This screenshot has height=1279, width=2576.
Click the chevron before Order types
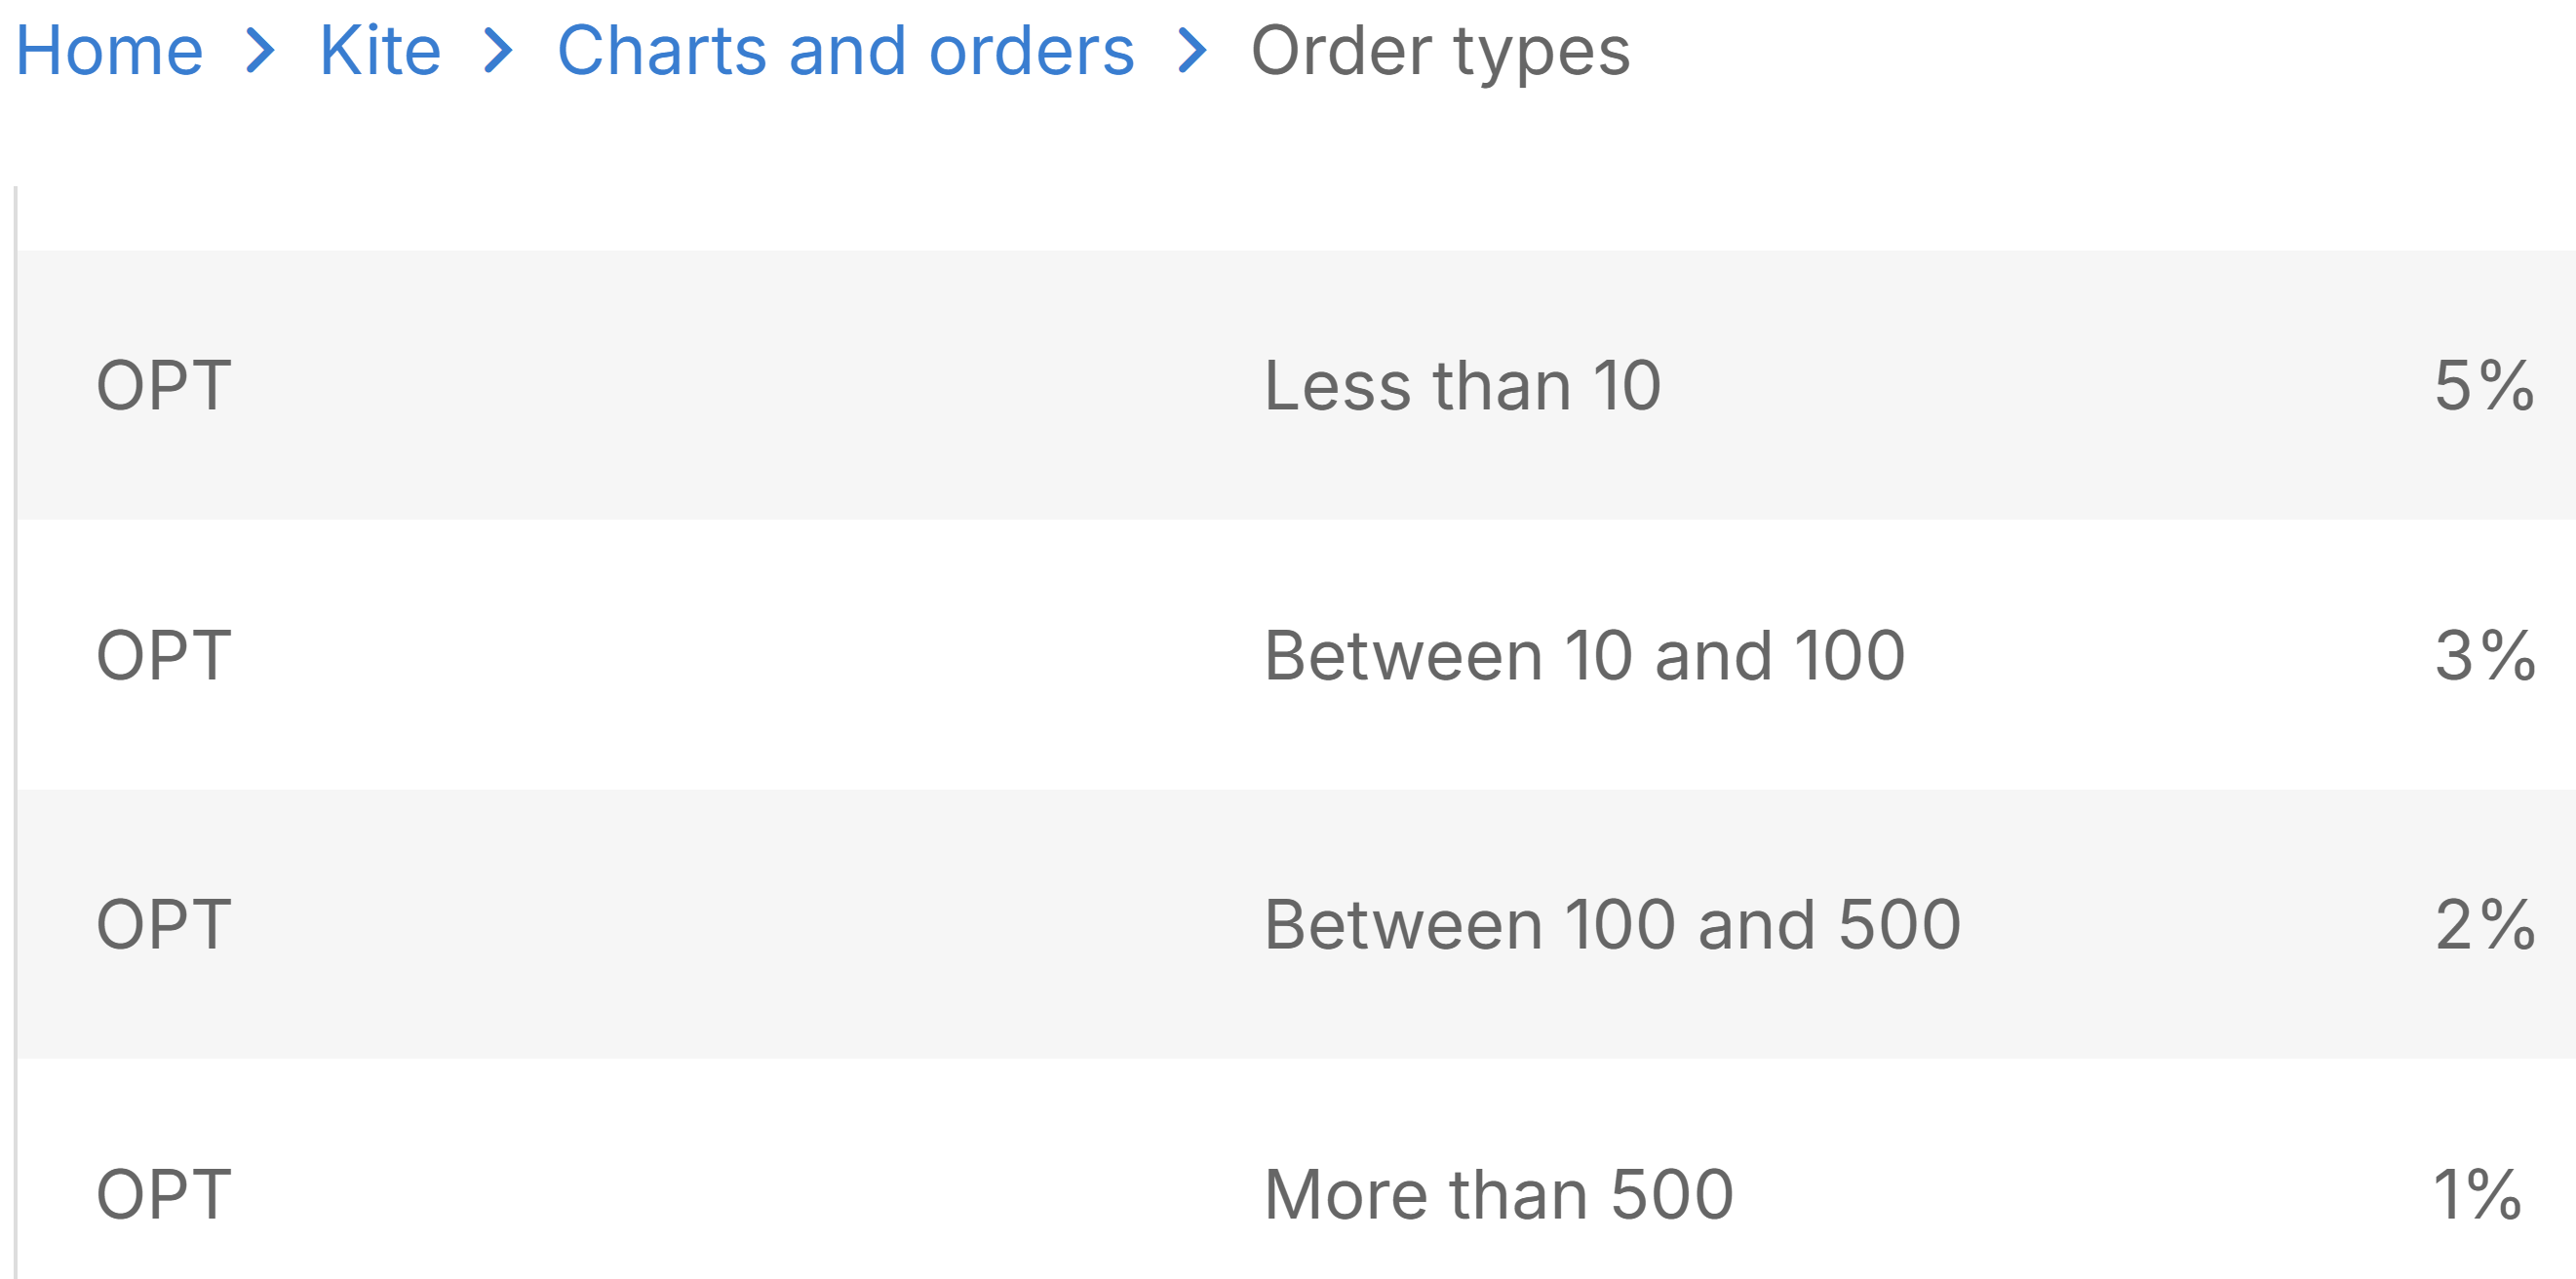(1191, 50)
